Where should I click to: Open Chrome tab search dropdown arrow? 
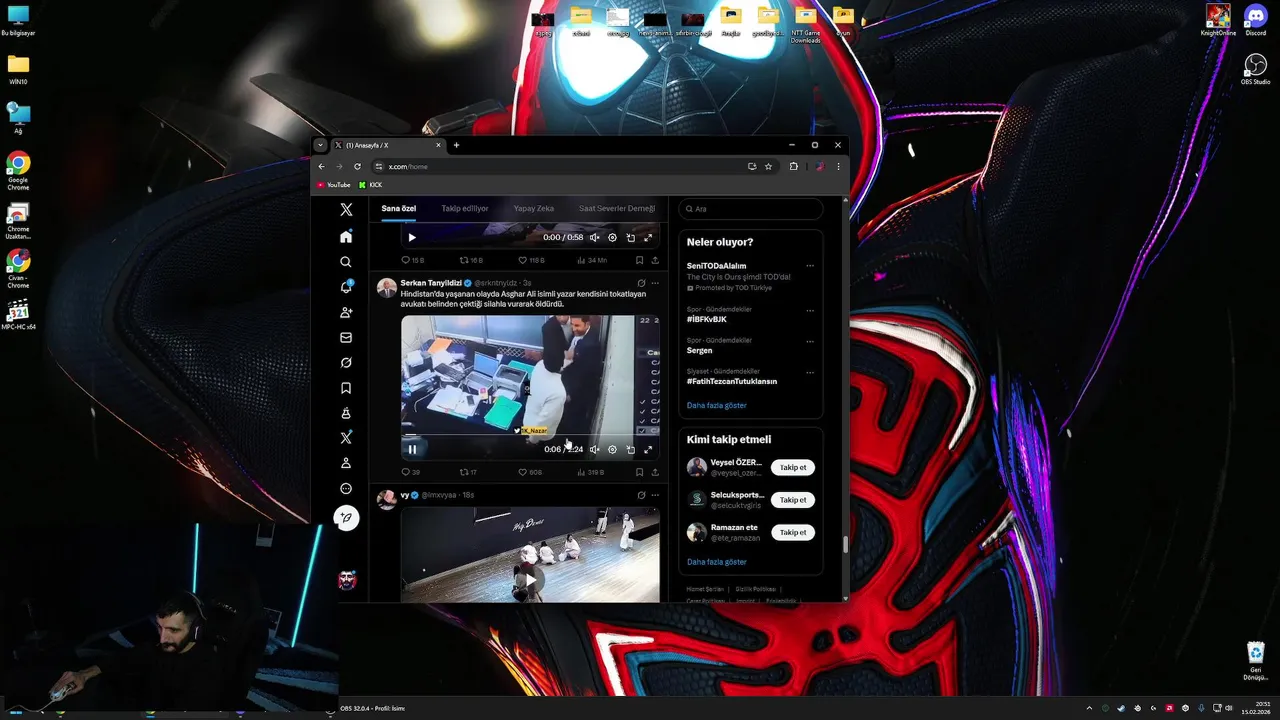point(320,145)
